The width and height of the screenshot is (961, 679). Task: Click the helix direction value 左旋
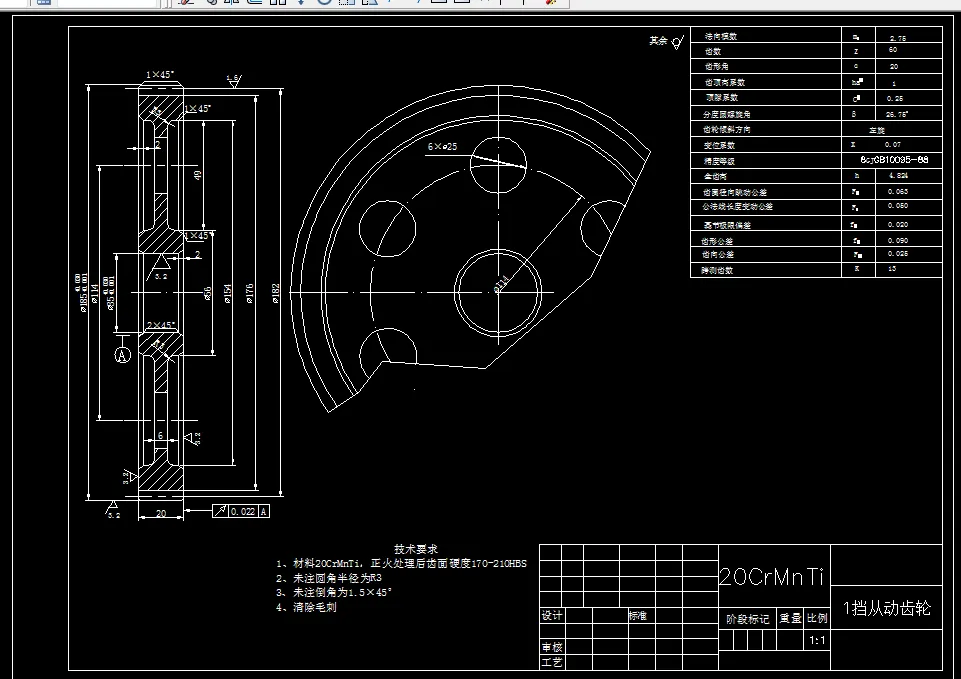point(877,130)
